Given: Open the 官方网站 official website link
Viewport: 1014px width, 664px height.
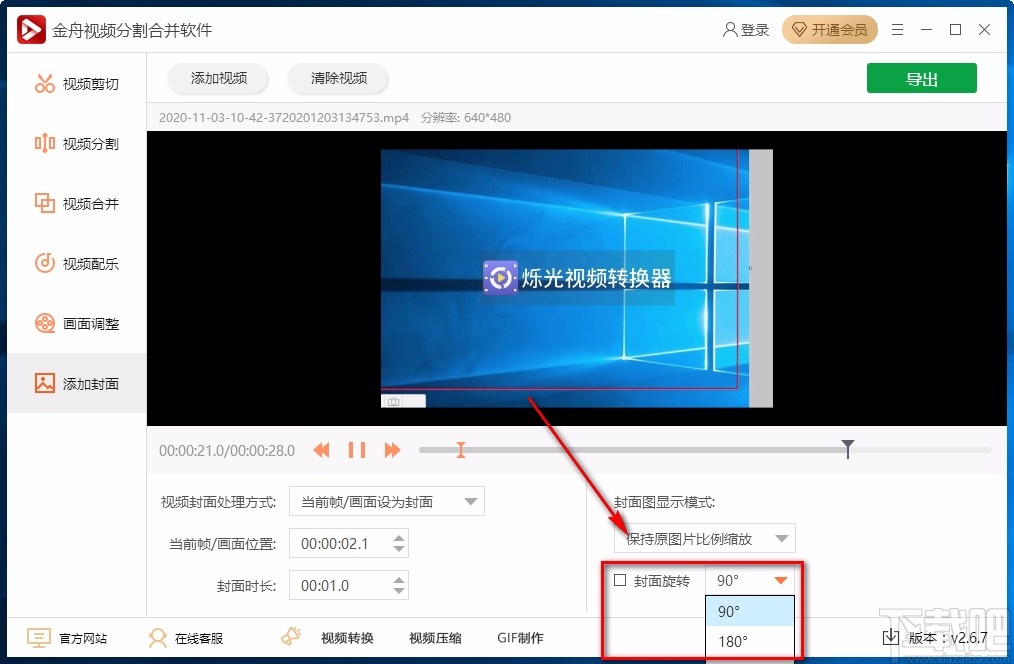Looking at the screenshot, I should tap(67, 638).
